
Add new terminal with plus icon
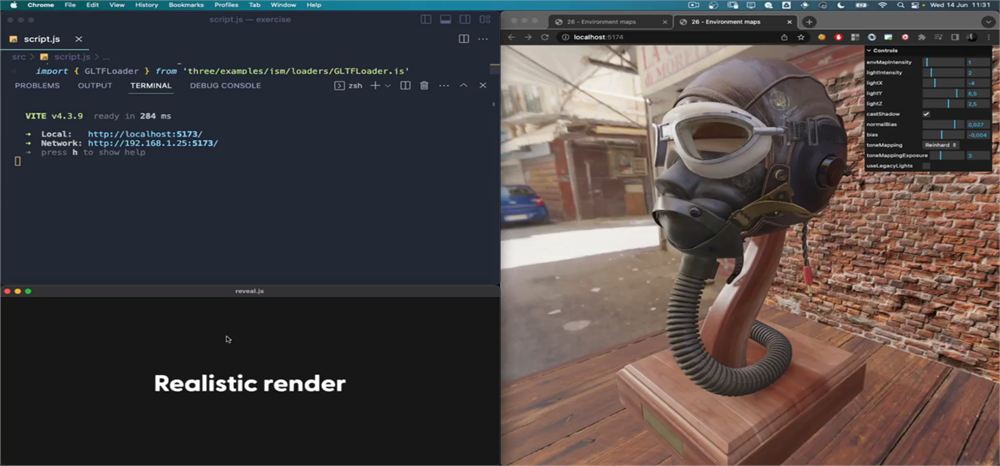click(376, 85)
